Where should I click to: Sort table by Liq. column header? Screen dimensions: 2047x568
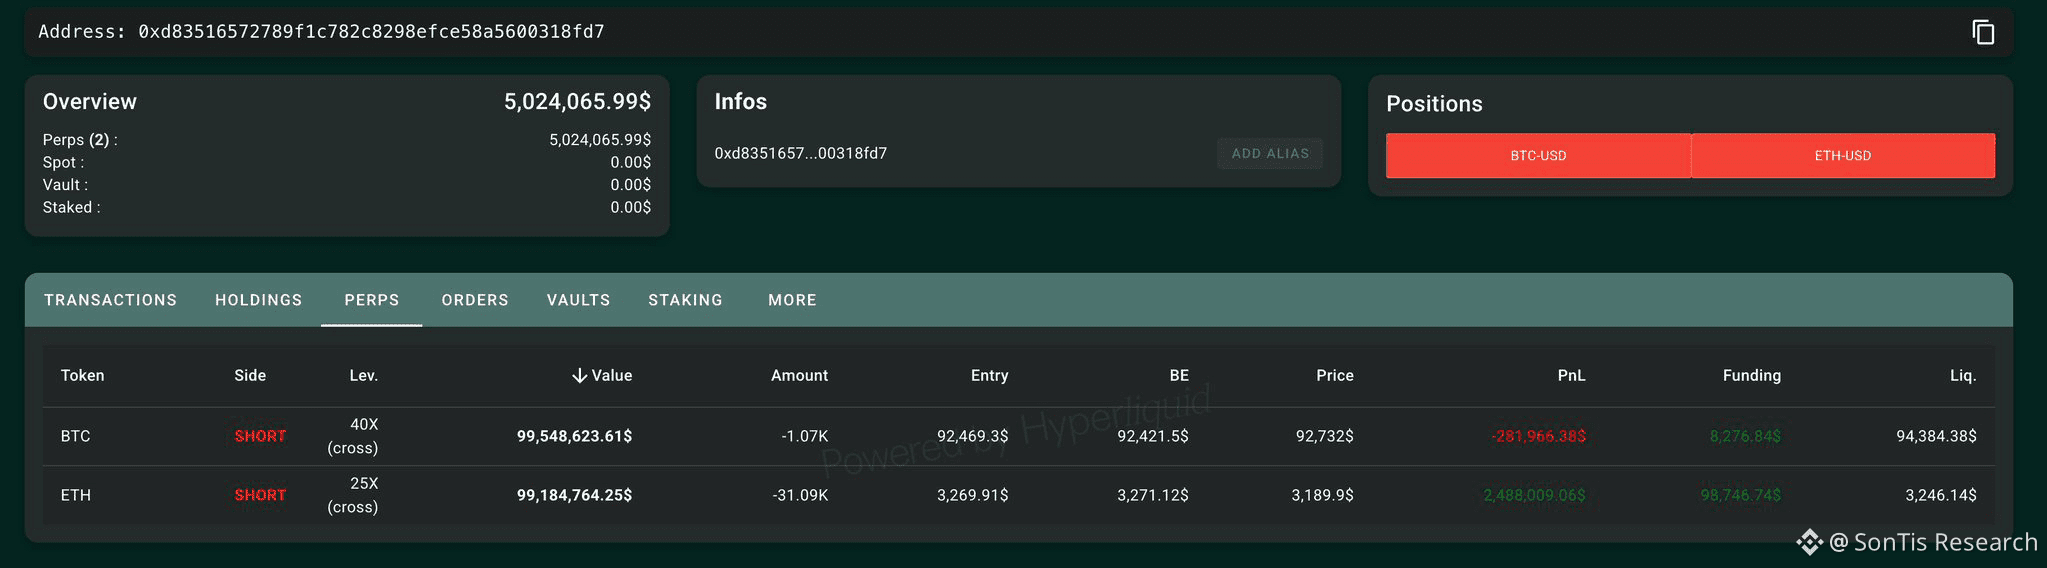pos(1962,376)
